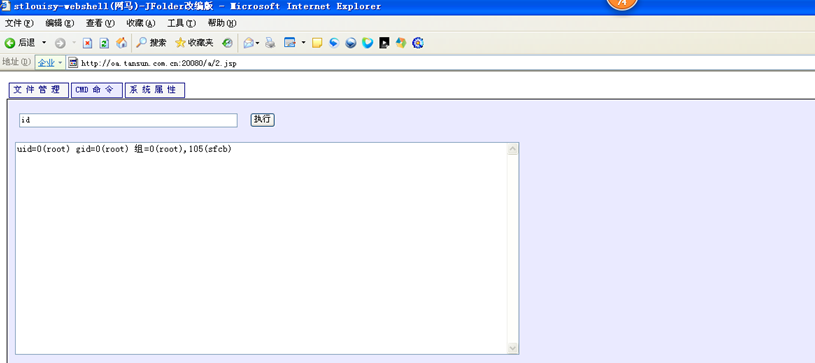Open the 企业 dropdown in address bar
The height and width of the screenshot is (363, 815).
pyautogui.click(x=50, y=63)
